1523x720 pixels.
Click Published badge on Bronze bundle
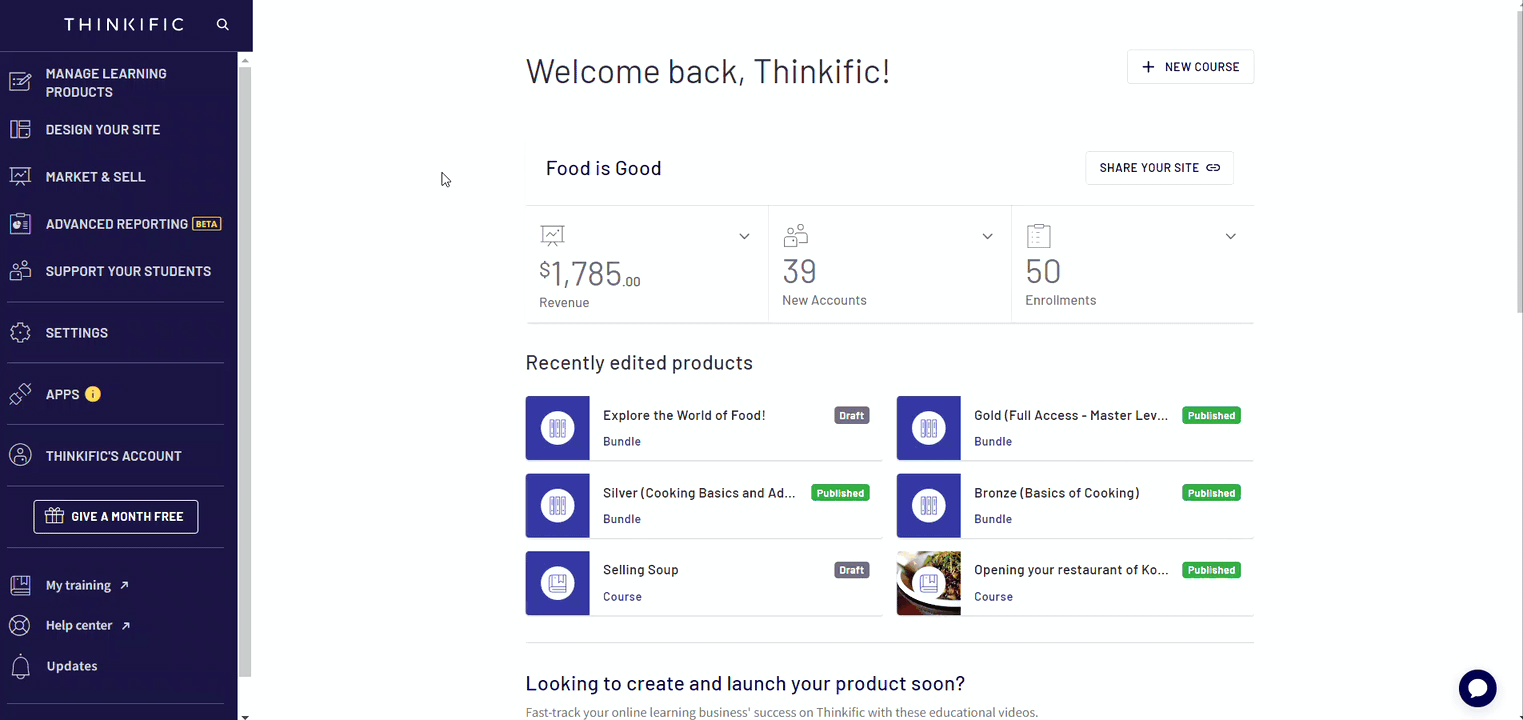1211,493
